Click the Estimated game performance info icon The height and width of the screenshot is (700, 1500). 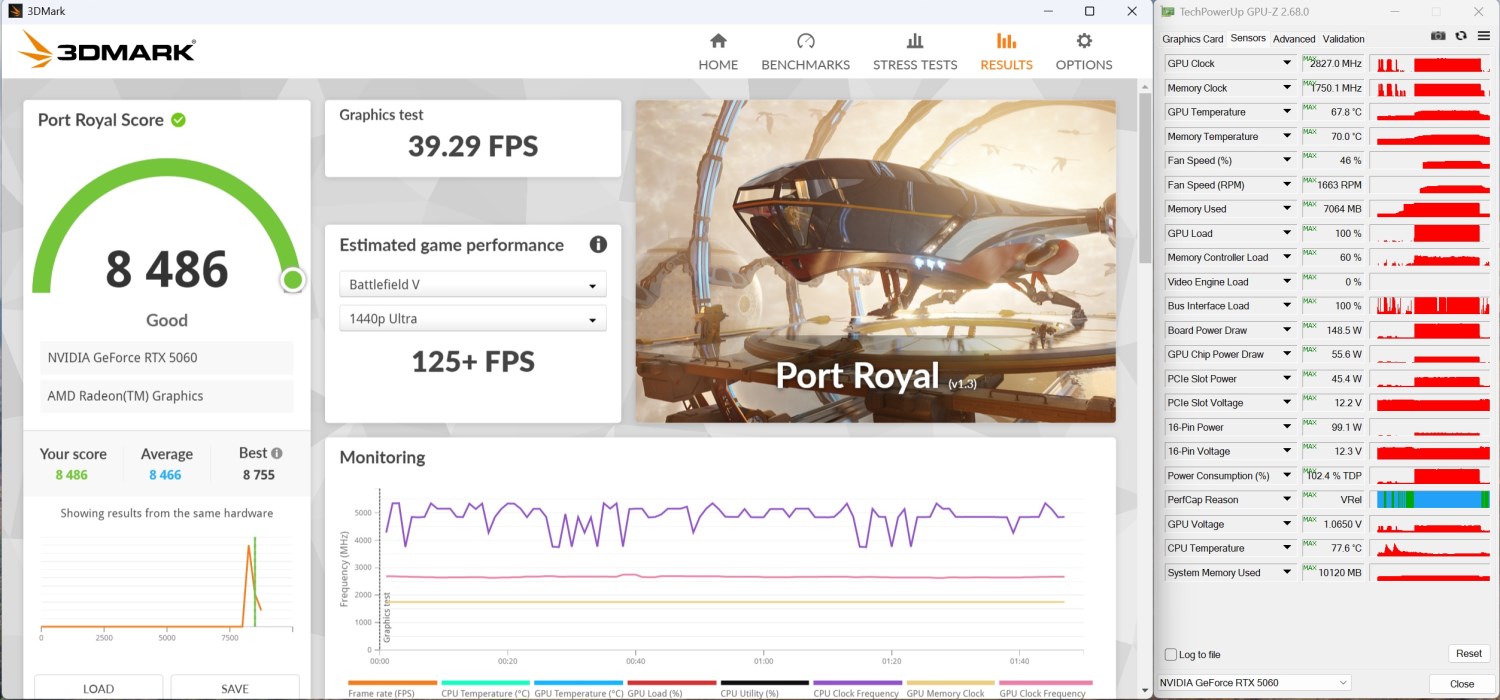[598, 244]
